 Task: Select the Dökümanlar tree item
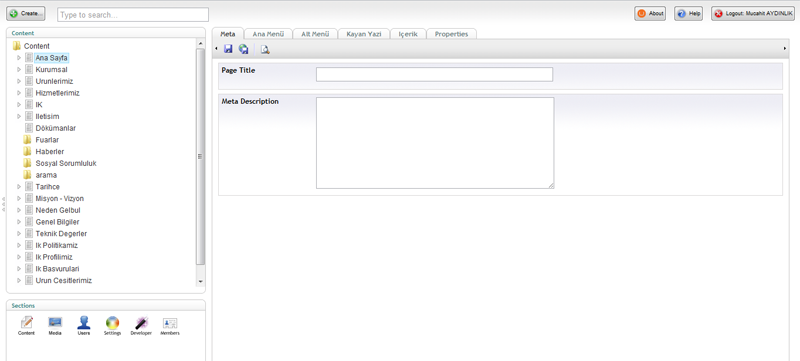[56, 128]
